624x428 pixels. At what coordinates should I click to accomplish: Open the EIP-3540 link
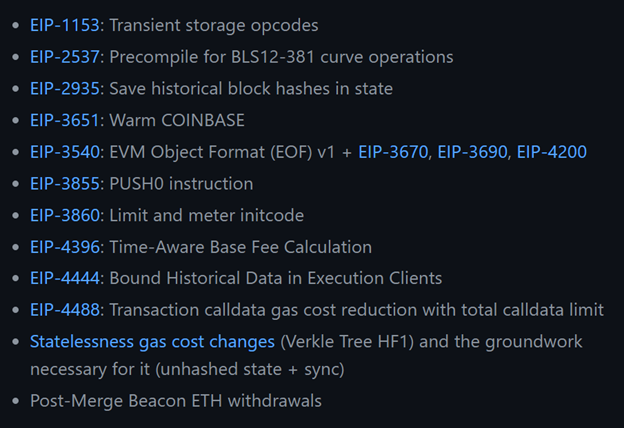click(64, 152)
